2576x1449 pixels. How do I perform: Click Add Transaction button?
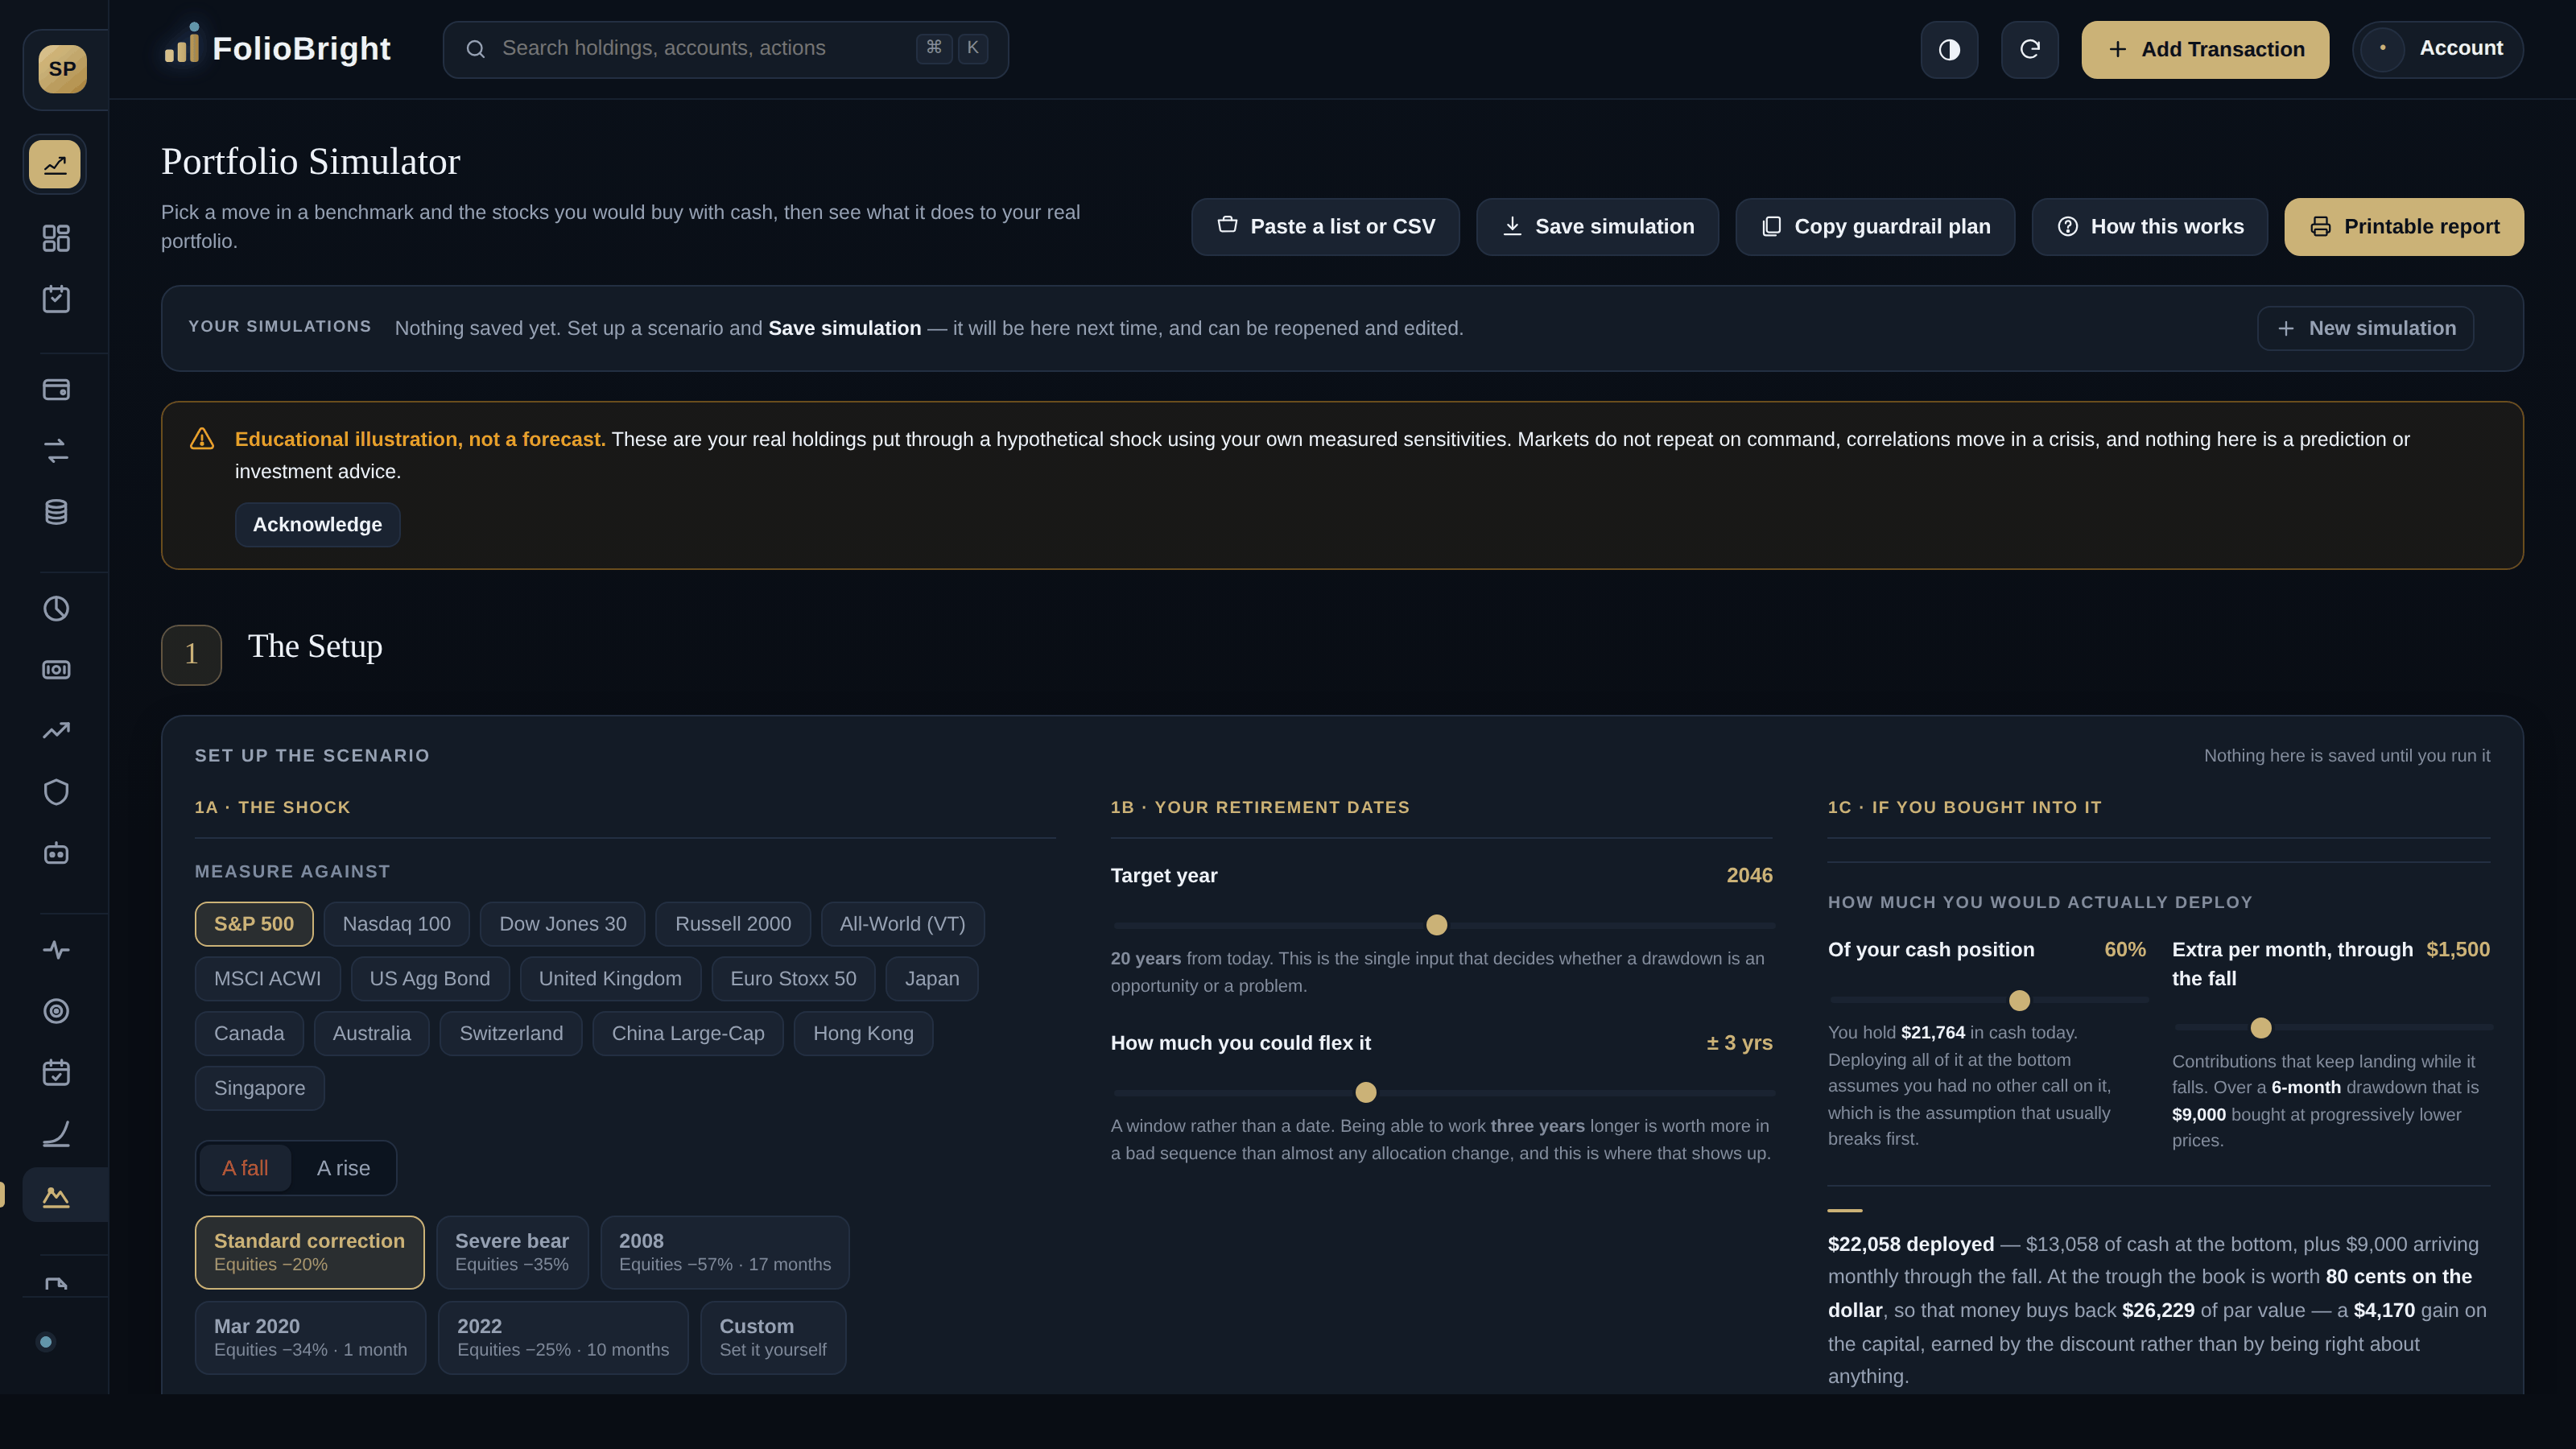(x=2205, y=49)
